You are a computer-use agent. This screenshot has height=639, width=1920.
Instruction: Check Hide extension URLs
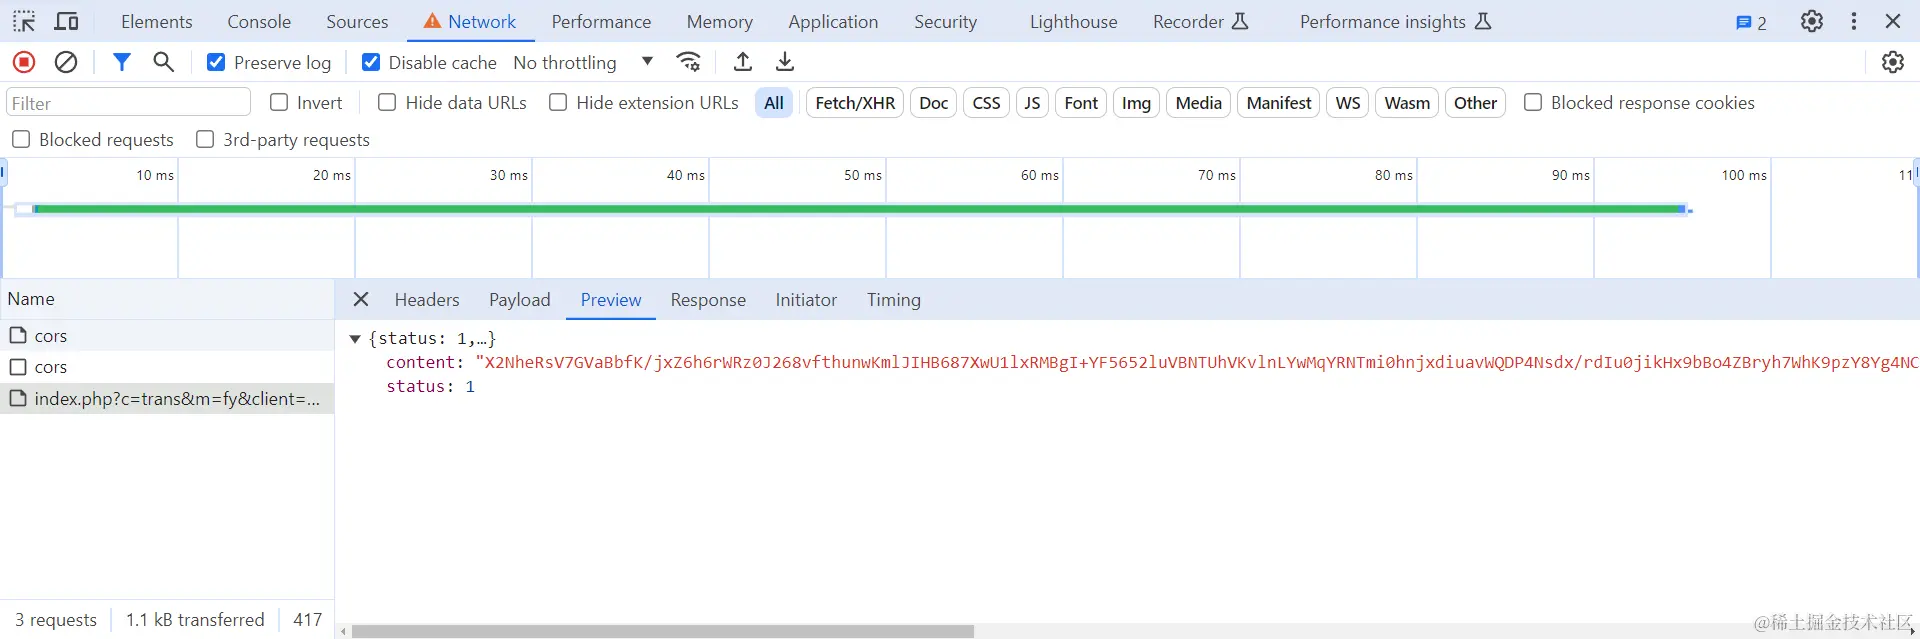point(558,102)
